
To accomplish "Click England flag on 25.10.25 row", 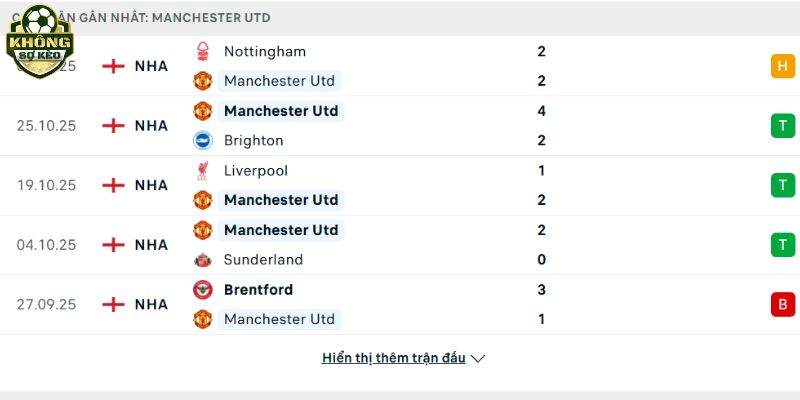I will pos(114,126).
